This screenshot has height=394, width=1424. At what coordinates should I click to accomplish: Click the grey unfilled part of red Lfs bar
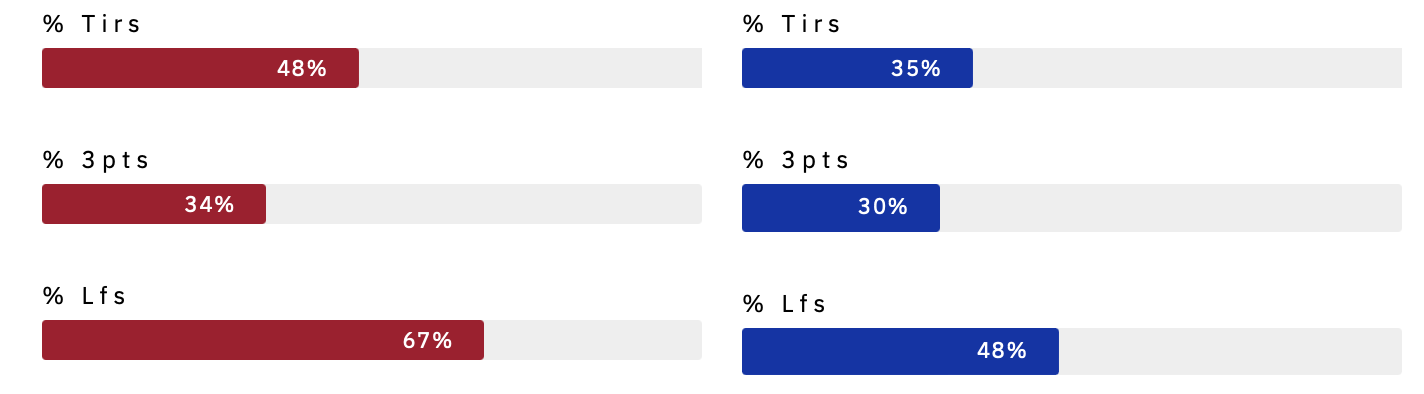[593, 340]
